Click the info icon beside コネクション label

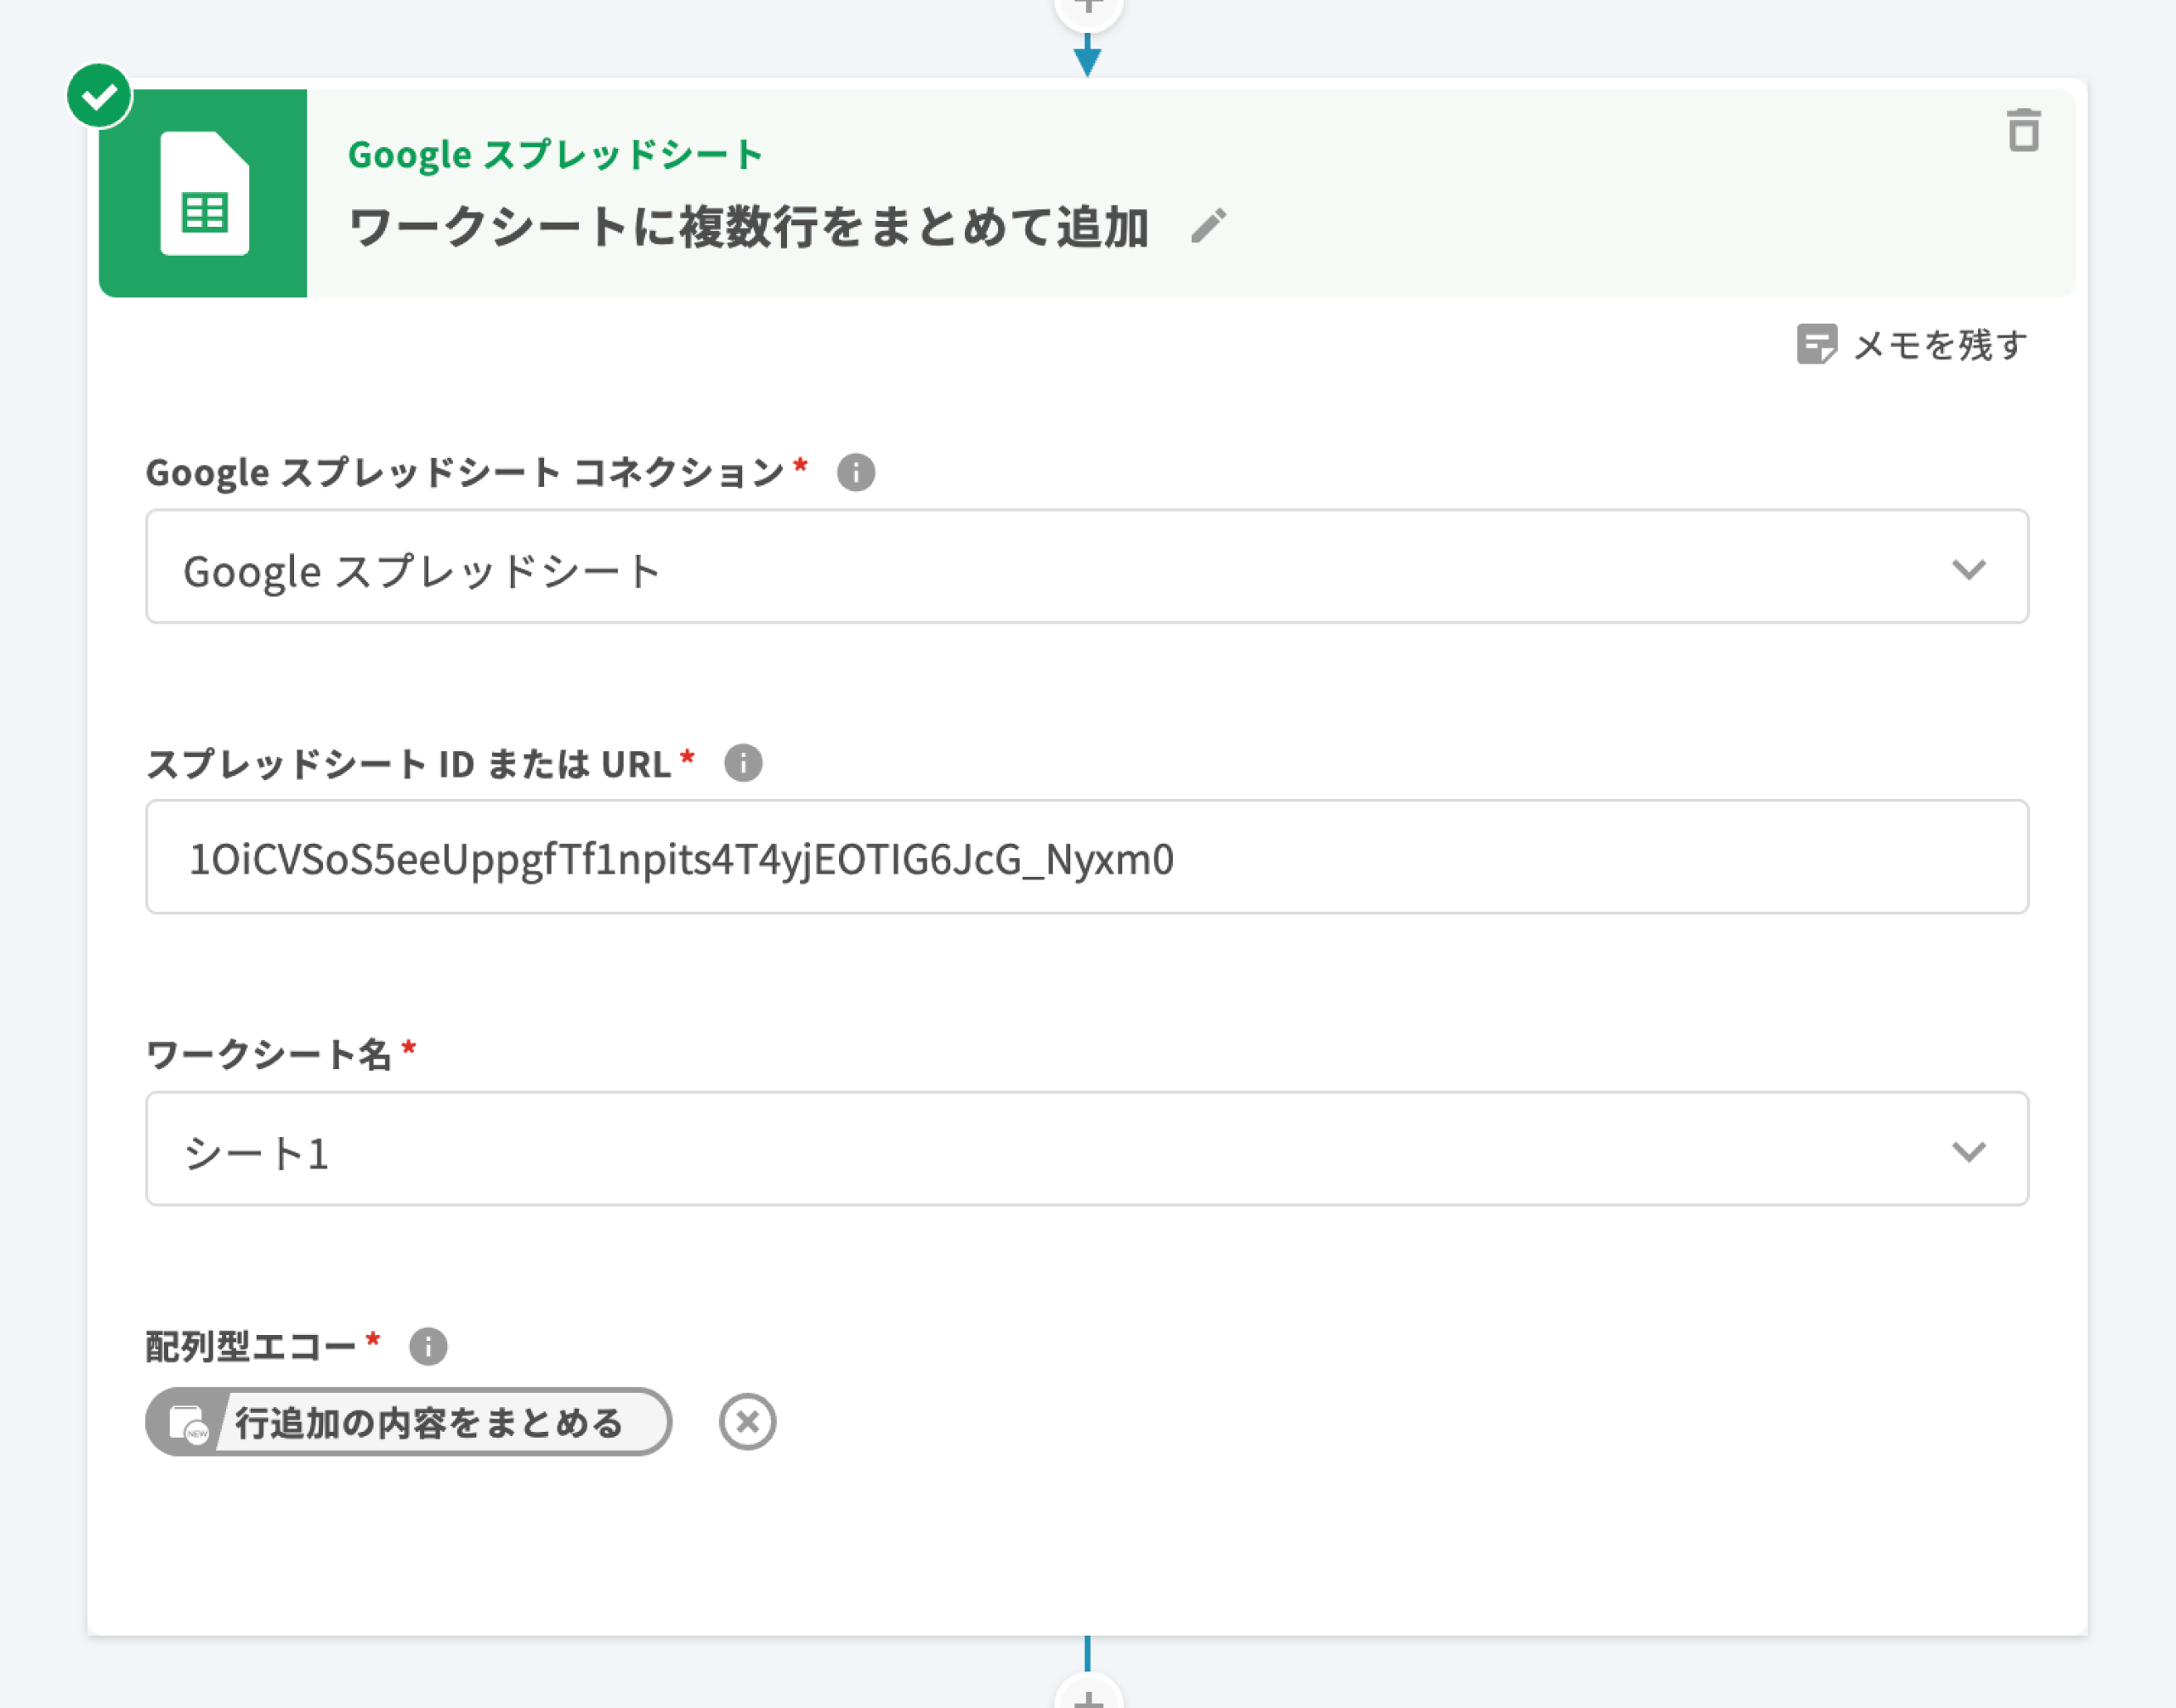coord(856,472)
